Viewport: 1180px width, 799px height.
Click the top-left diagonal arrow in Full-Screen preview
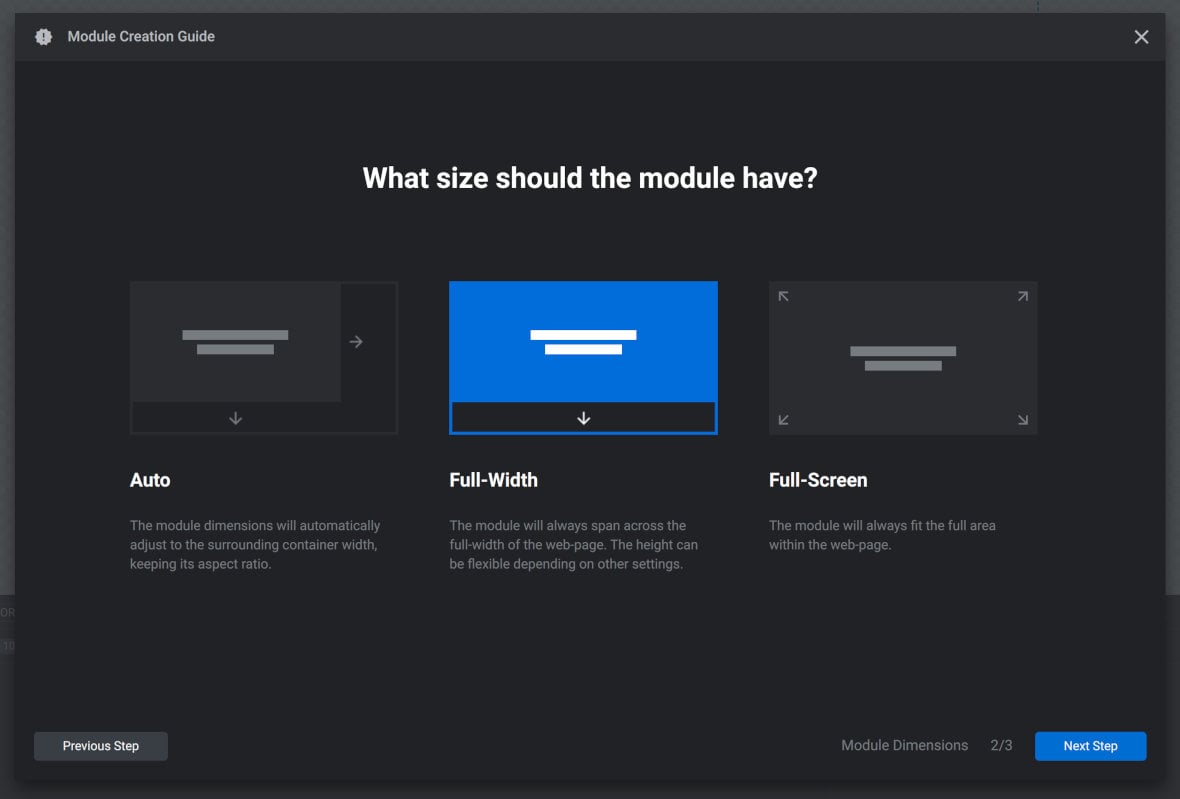tap(782, 295)
